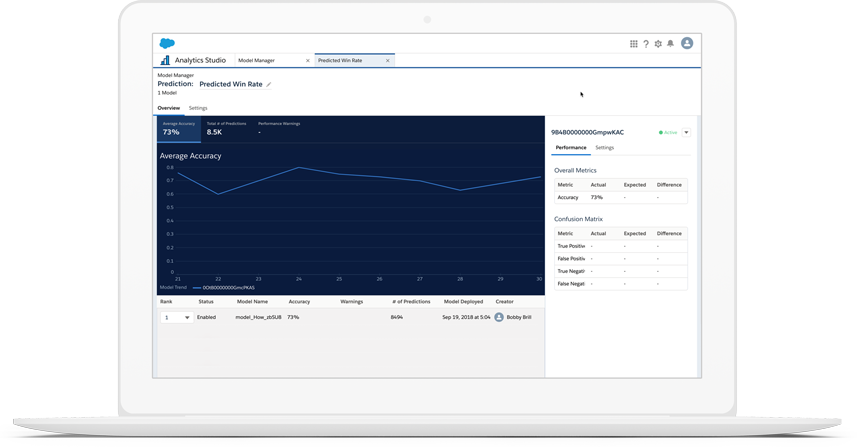
Task: Click the Model Deployed column header
Action: point(463,302)
